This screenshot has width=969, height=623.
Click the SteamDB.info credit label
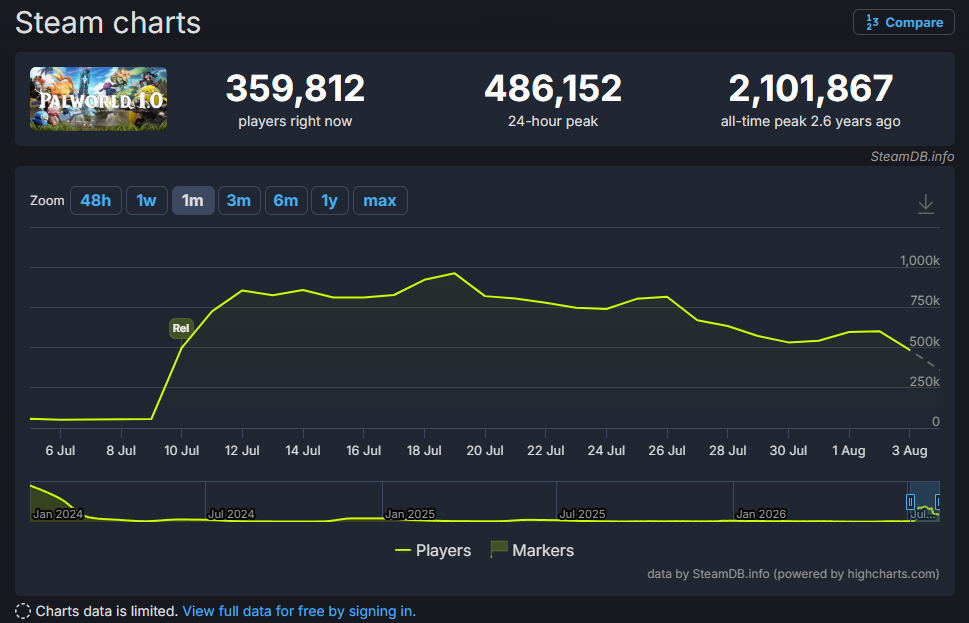(912, 156)
